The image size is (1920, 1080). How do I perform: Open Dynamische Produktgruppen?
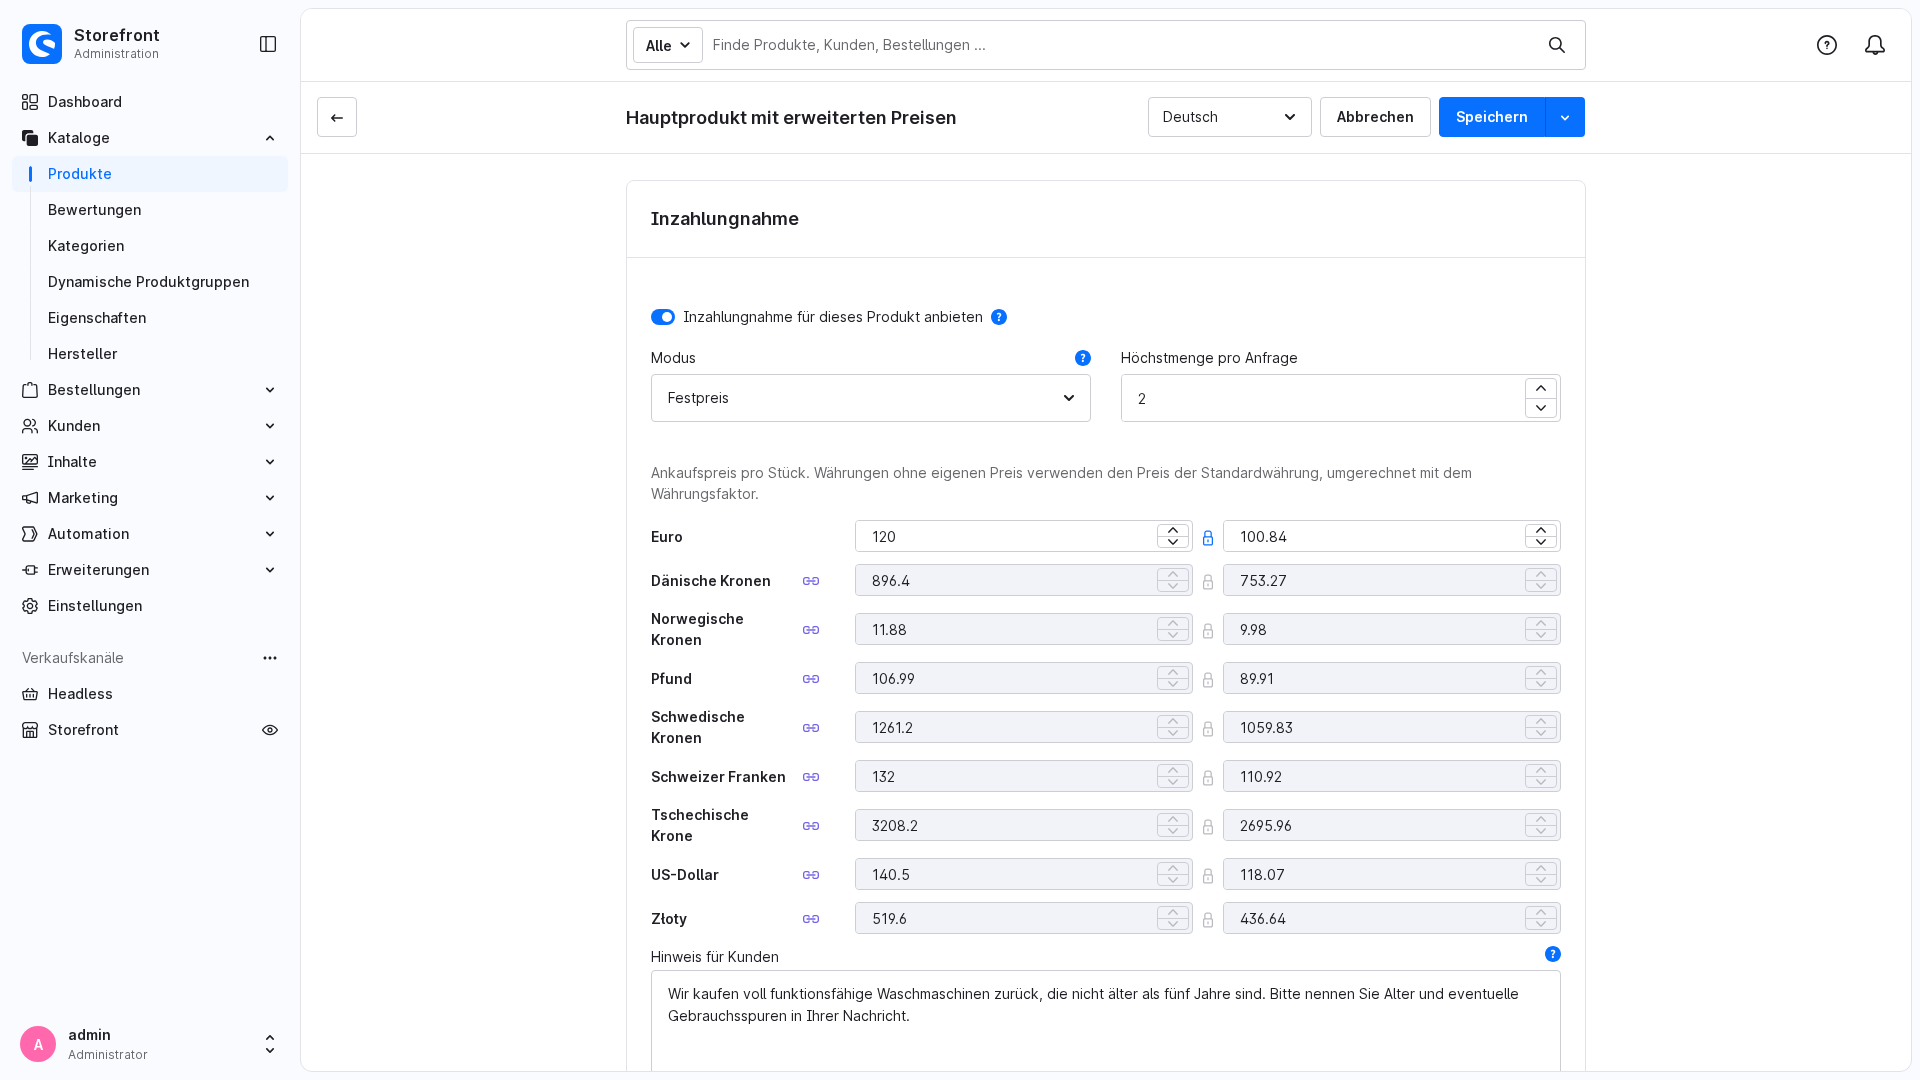[150, 282]
